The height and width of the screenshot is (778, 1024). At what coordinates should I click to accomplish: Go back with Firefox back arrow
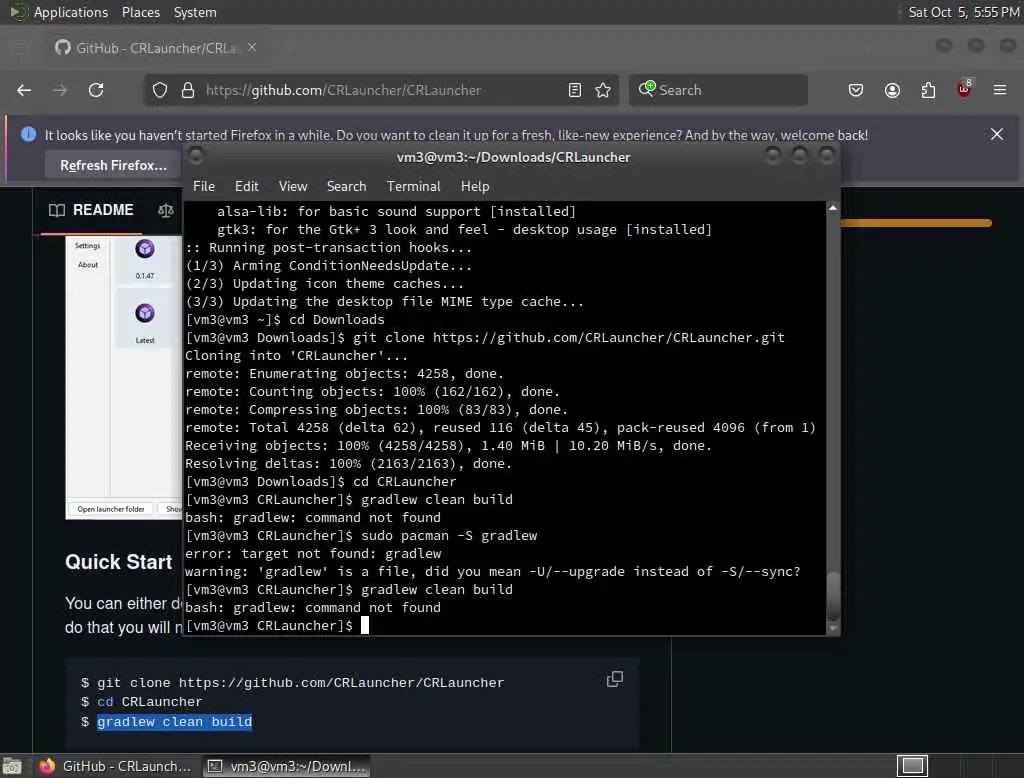24,90
